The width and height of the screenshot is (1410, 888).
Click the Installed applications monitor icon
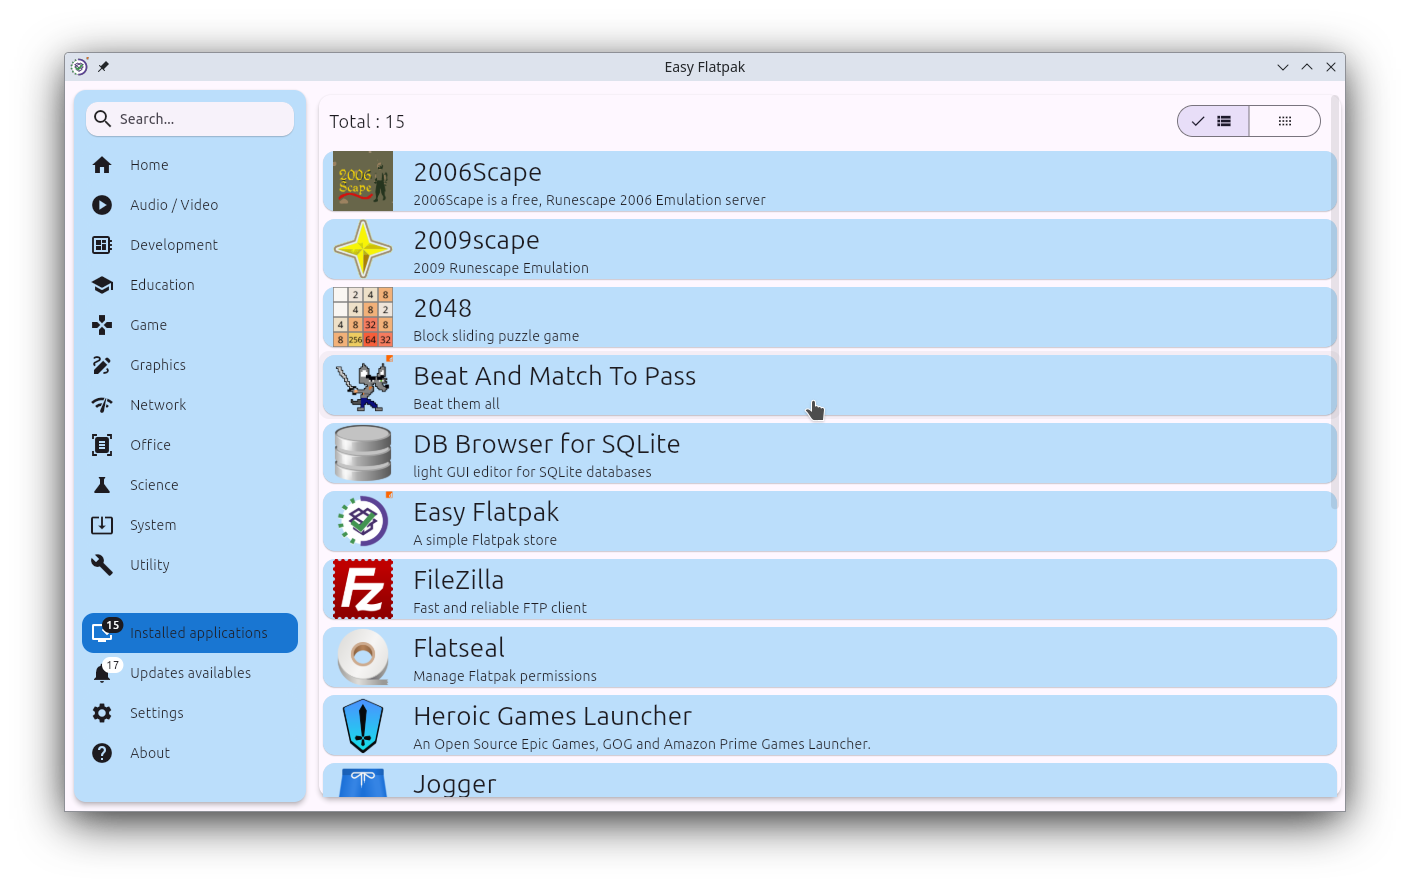(x=102, y=633)
